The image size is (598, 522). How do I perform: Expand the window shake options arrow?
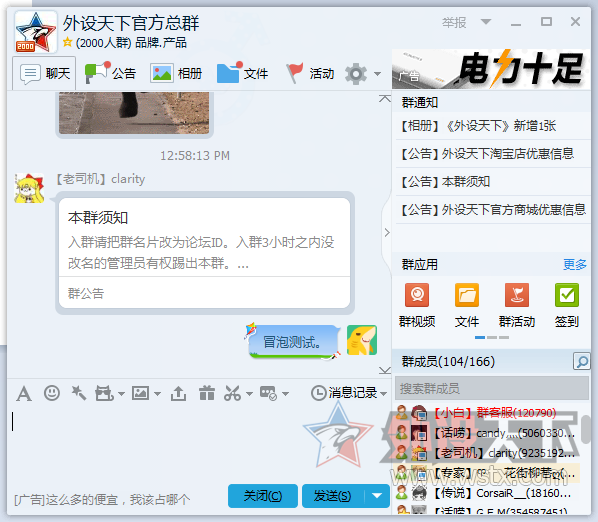pyautogui.click(x=121, y=394)
